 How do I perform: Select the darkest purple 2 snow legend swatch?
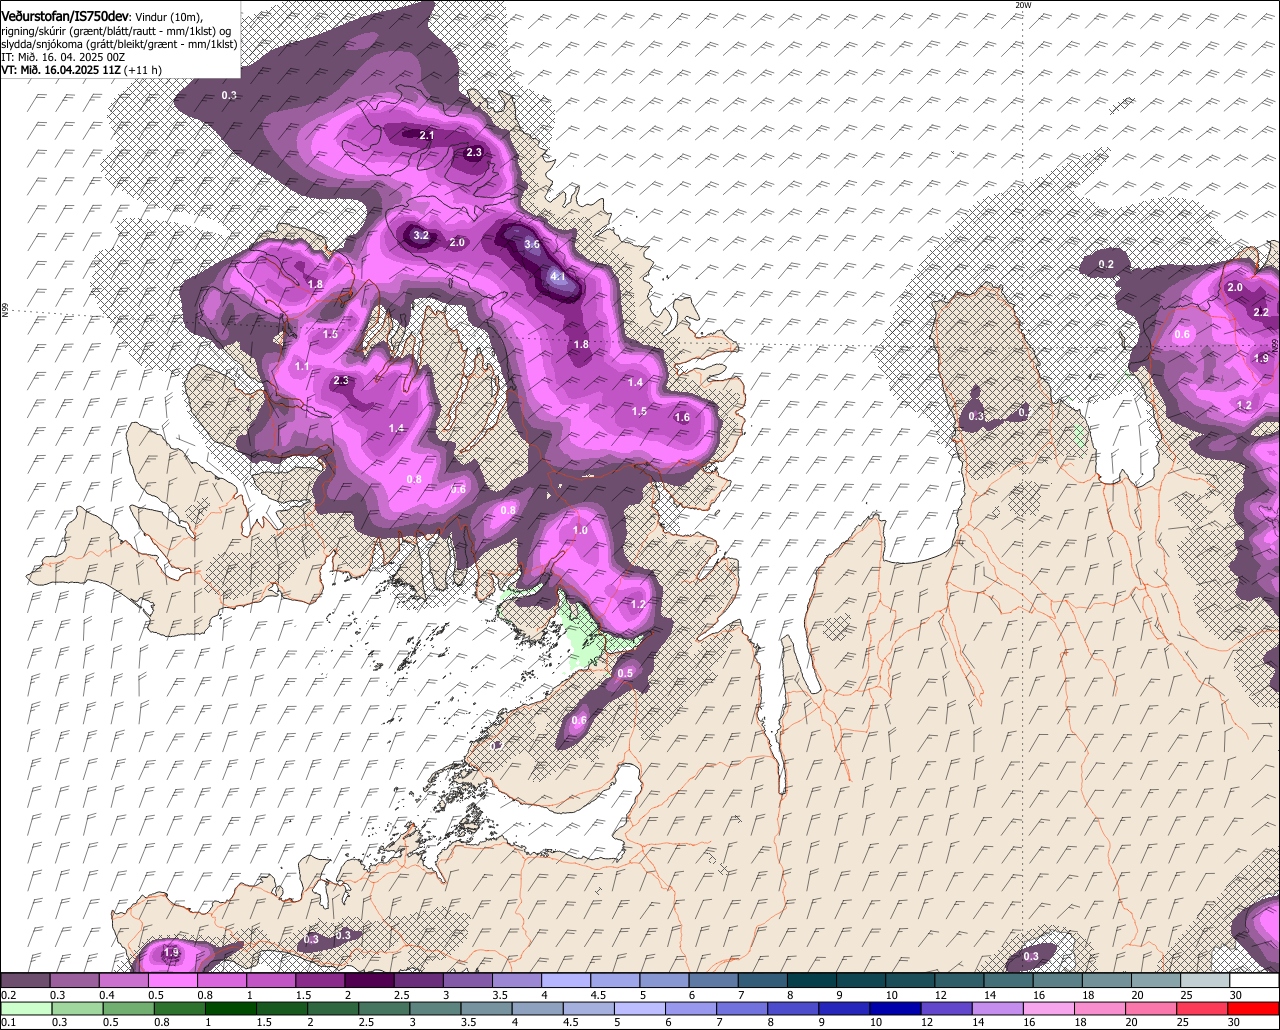pos(369,981)
